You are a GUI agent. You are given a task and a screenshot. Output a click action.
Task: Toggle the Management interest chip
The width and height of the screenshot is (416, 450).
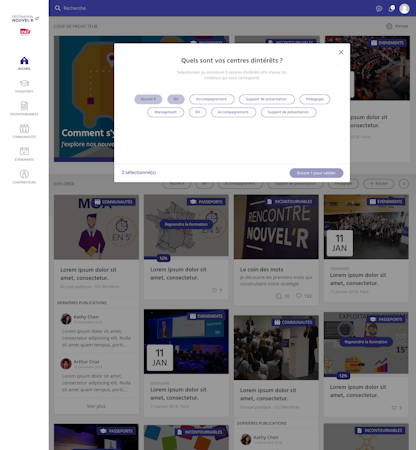pos(166,112)
